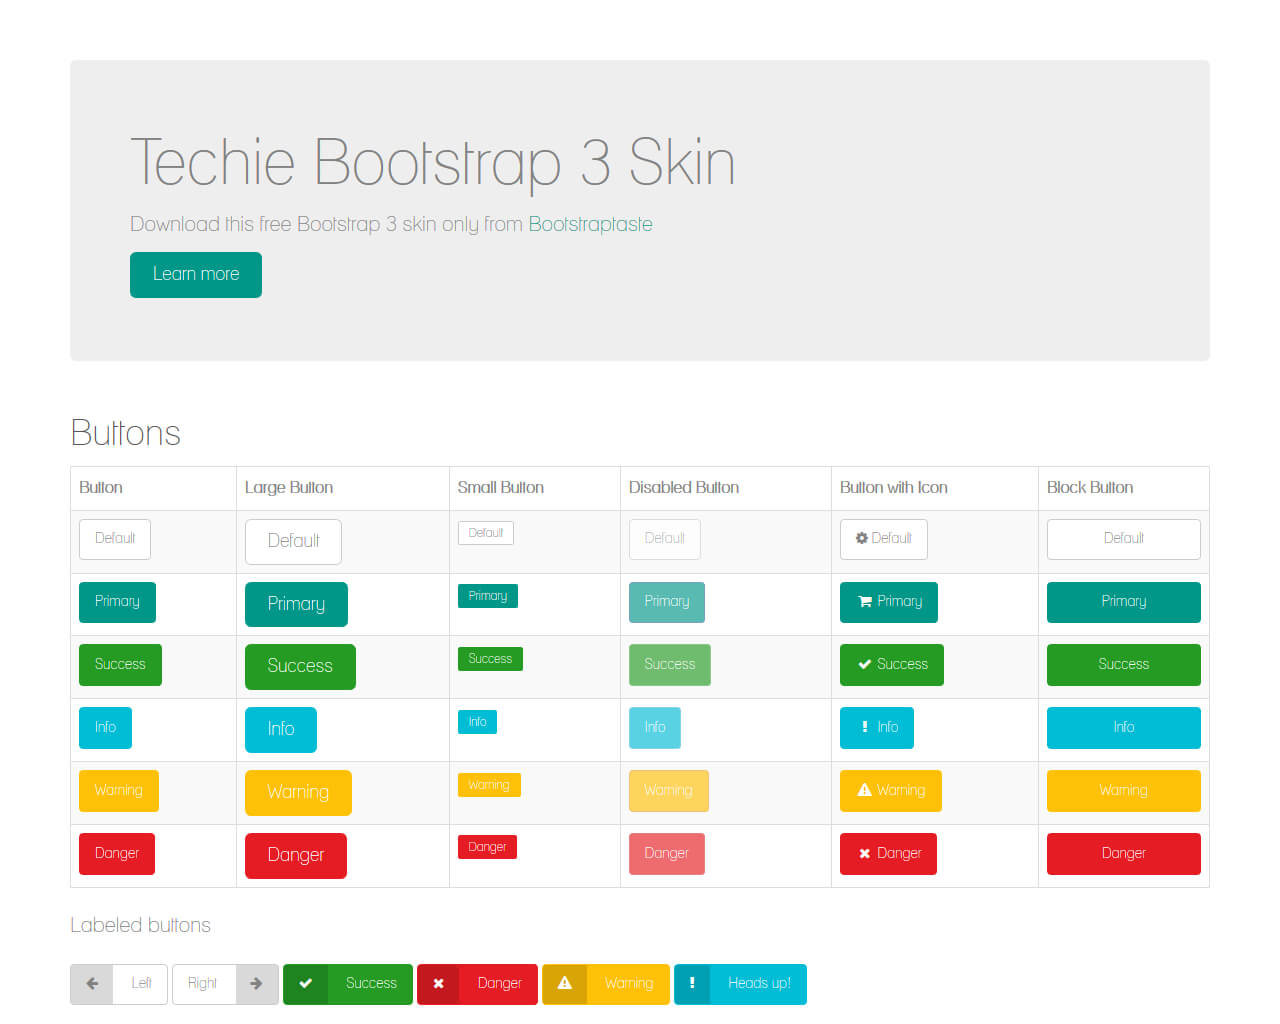Click the triangle icon in the Button with Icon column
The image size is (1280, 1024).
tap(865, 790)
